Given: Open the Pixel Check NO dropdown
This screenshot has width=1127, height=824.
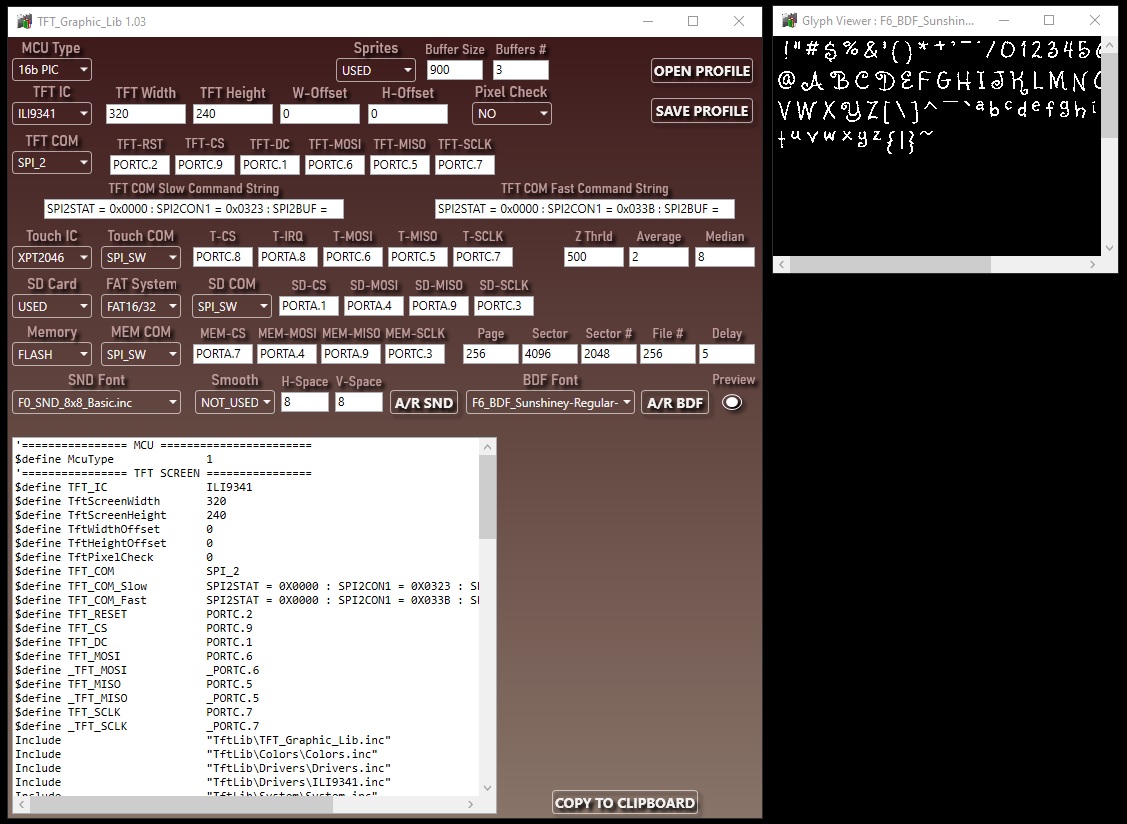Looking at the screenshot, I should point(512,114).
